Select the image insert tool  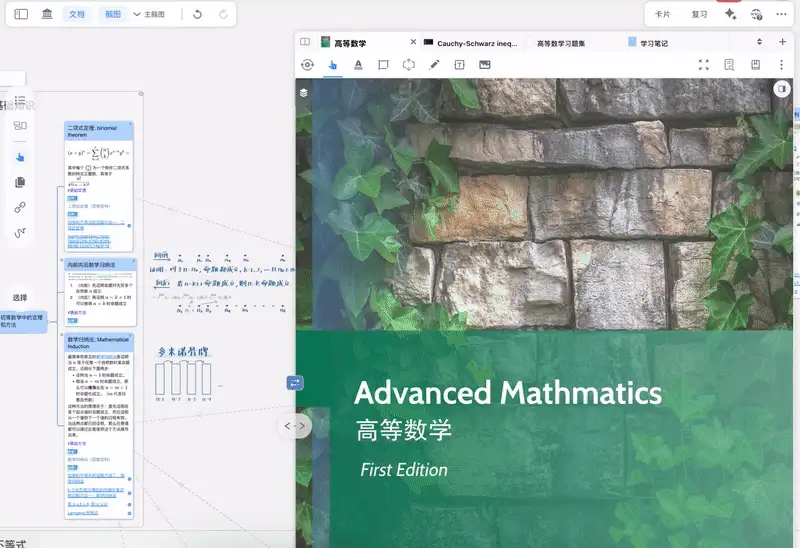(485, 65)
